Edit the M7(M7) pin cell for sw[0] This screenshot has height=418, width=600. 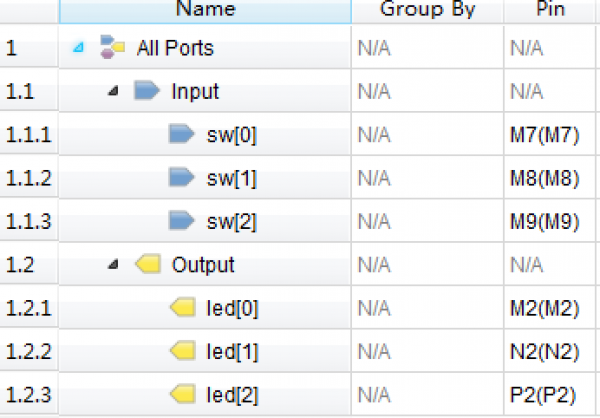tap(549, 134)
